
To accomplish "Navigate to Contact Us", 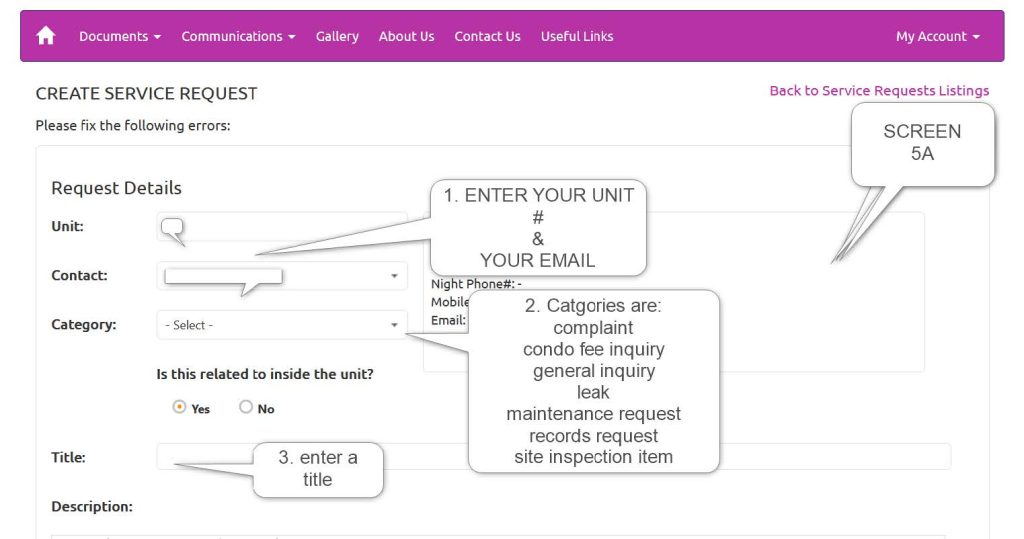I will pyautogui.click(x=487, y=36).
